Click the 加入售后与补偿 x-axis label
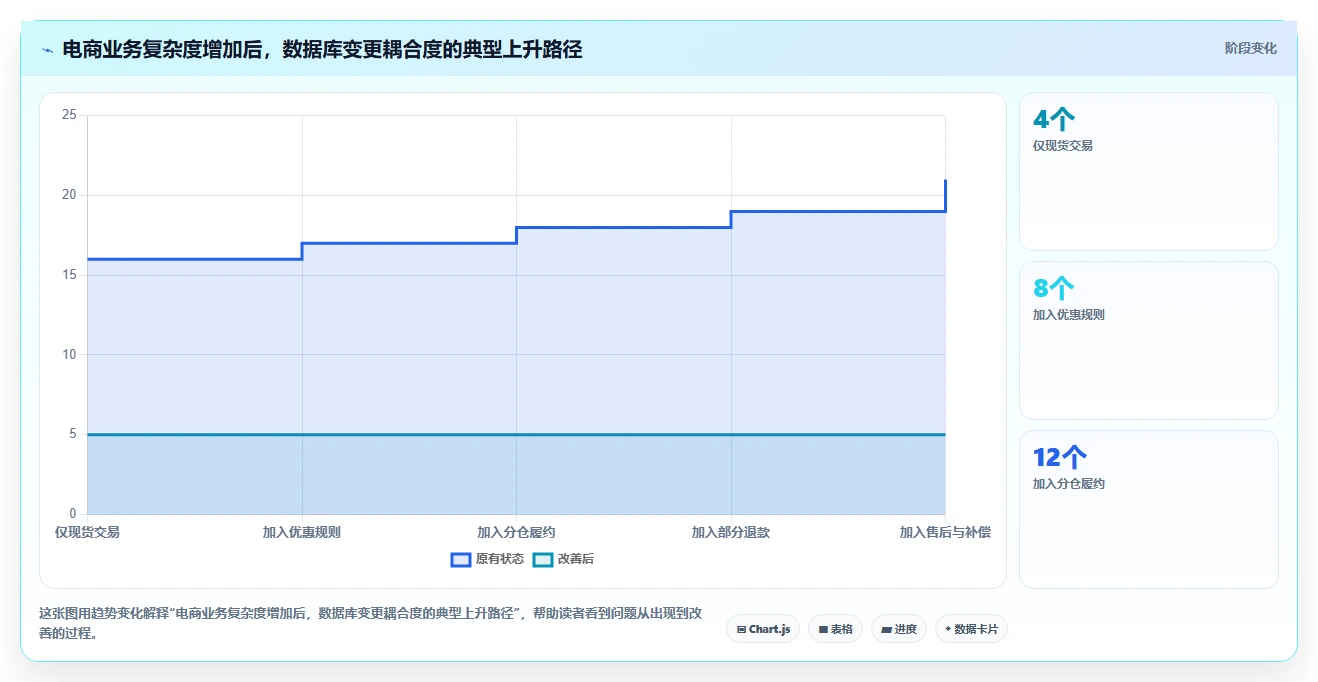The image size is (1318, 682). [x=945, y=532]
